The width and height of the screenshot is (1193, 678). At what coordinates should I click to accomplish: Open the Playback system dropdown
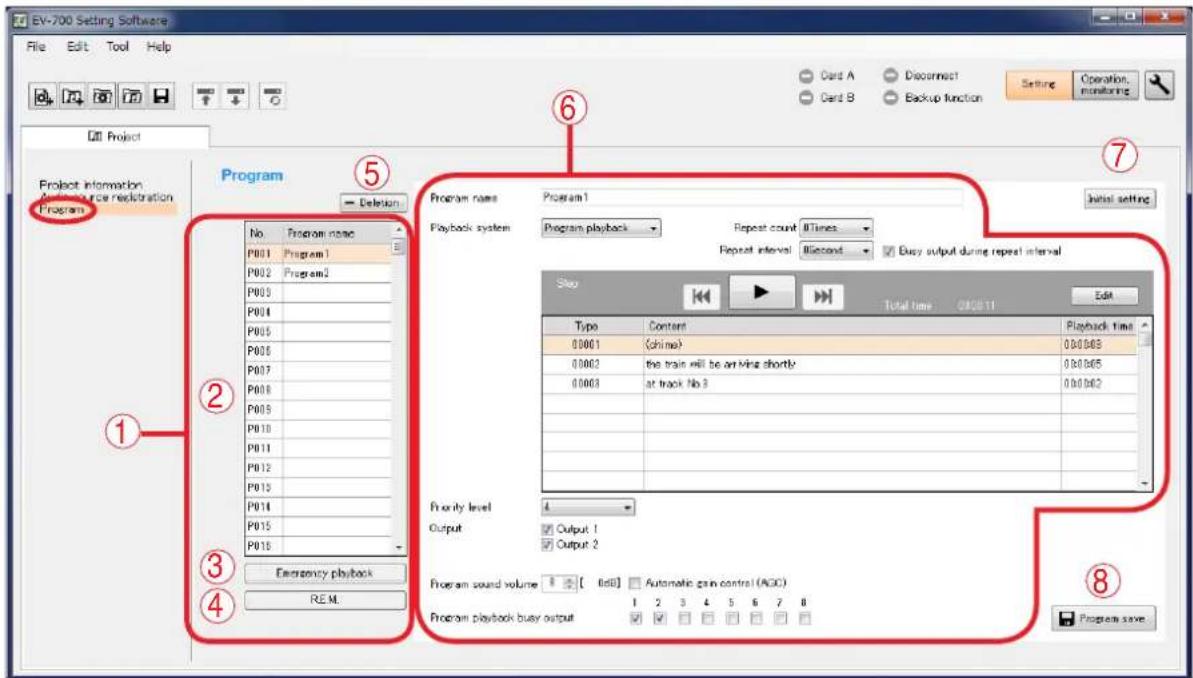point(600,228)
